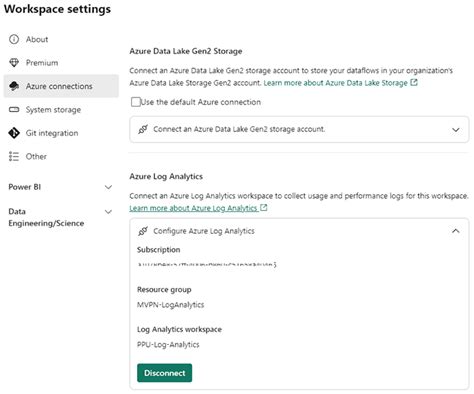The image size is (474, 394).
Task: Open the About settings tab
Action: 61,39
